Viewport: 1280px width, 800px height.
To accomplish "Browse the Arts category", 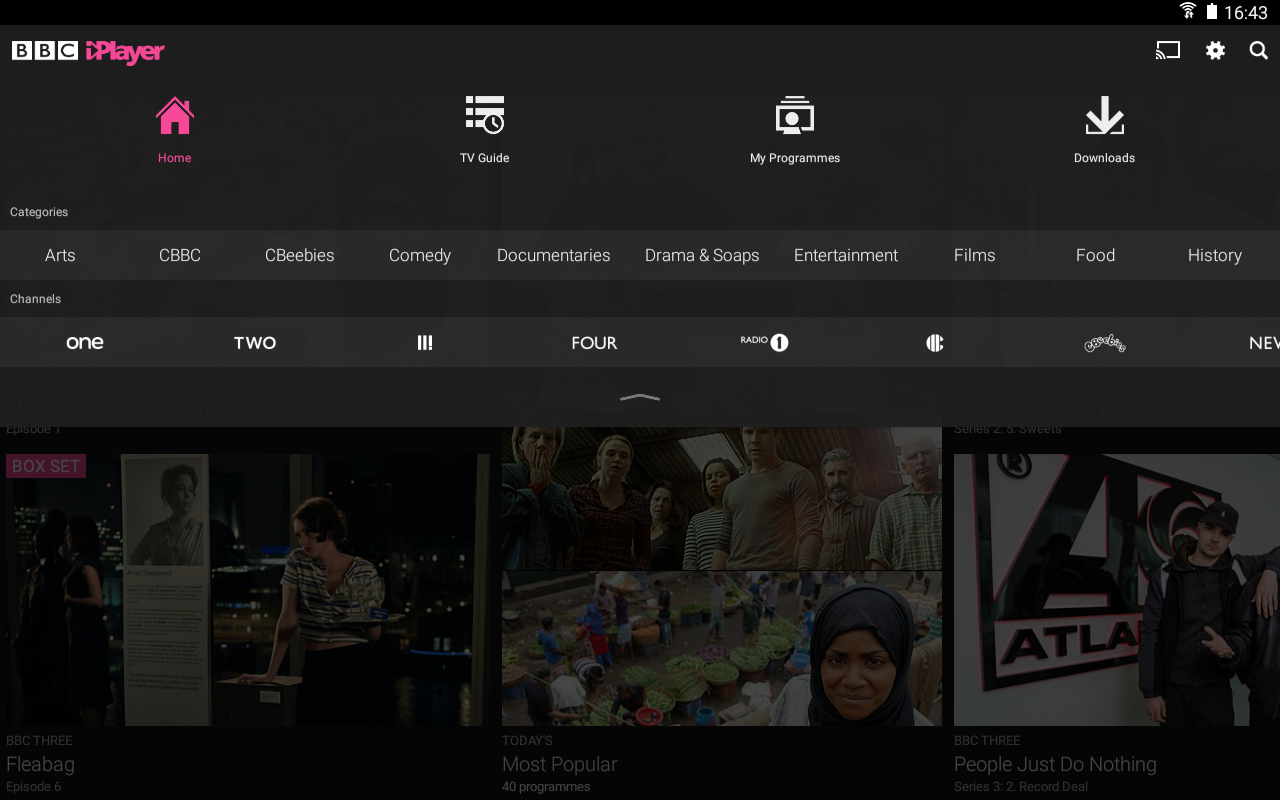I will [60, 255].
